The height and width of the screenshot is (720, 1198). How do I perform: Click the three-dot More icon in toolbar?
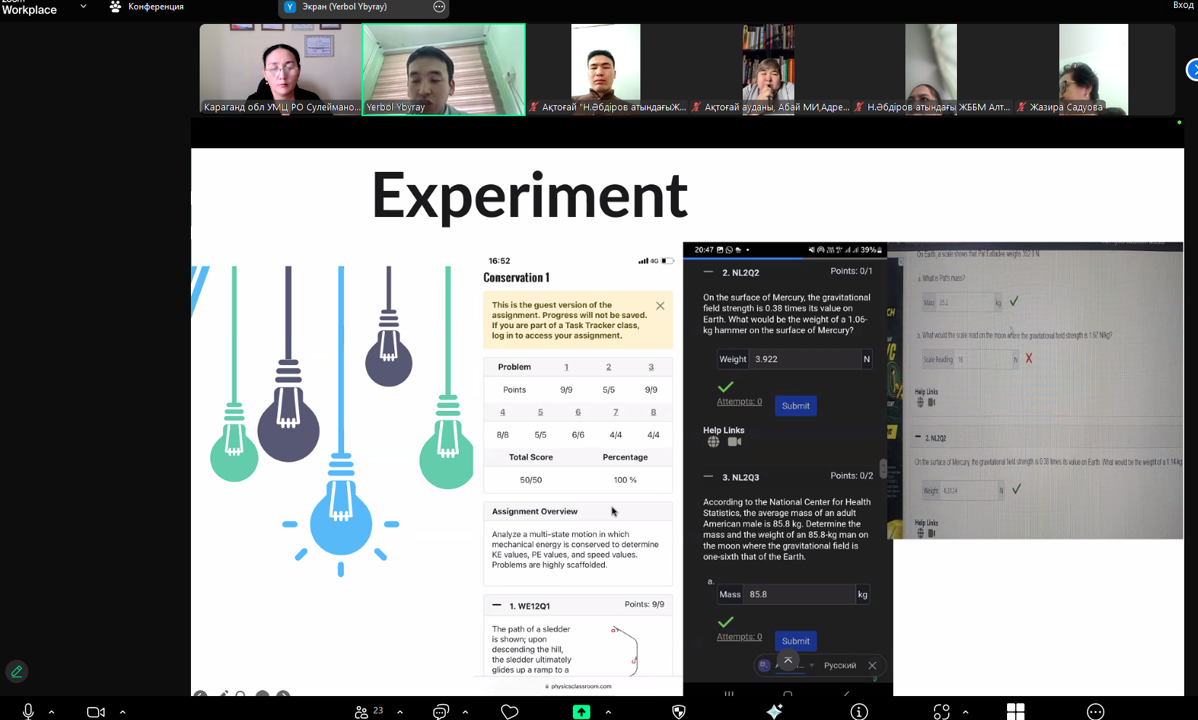click(x=1096, y=711)
